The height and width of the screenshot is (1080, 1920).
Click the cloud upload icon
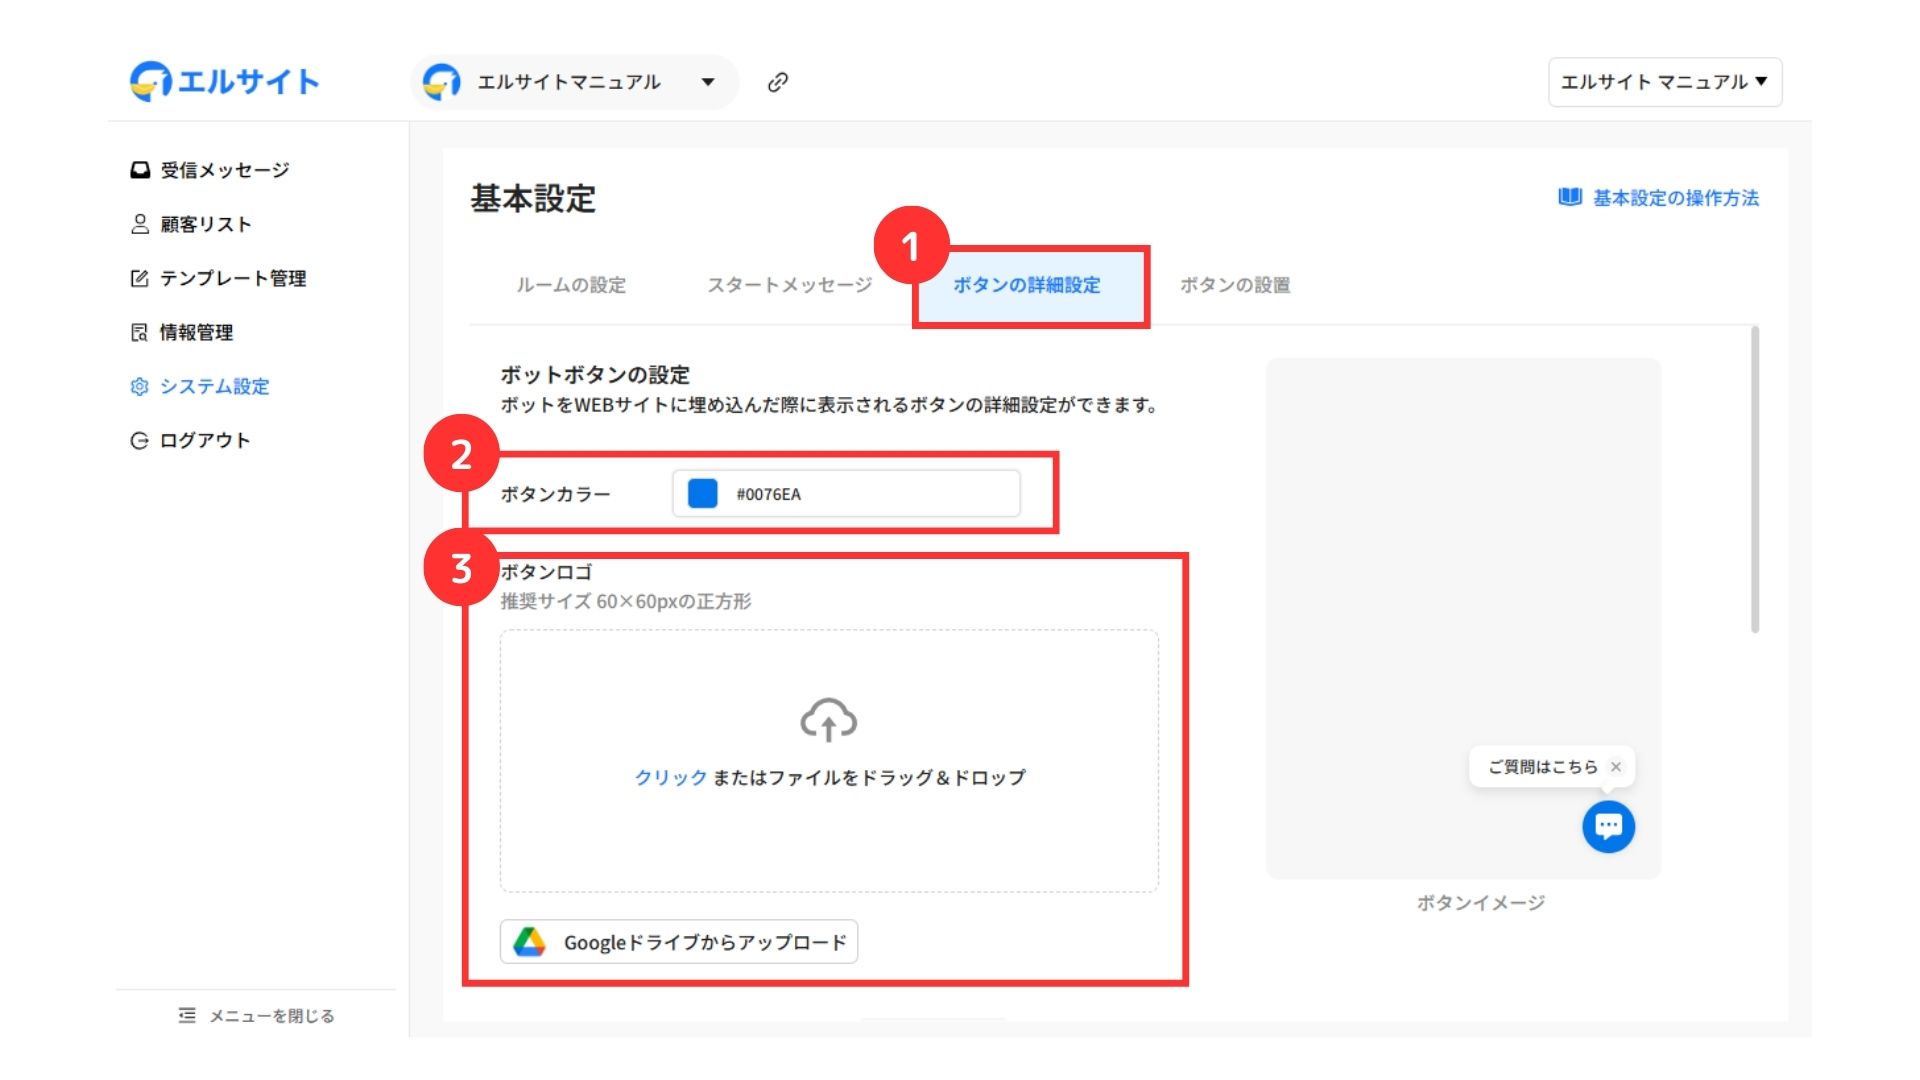click(828, 720)
